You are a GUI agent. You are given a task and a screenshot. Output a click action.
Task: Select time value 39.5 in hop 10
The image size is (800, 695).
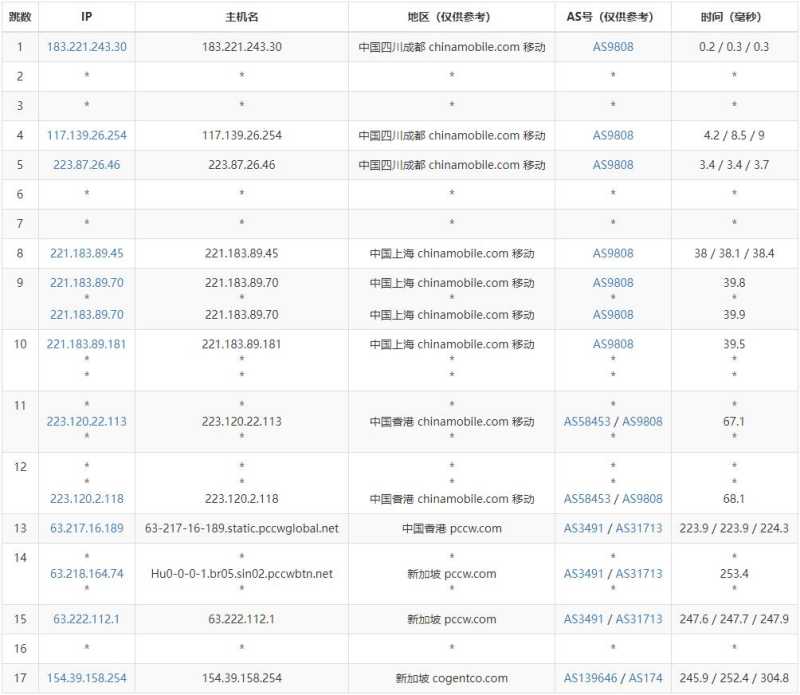[734, 344]
